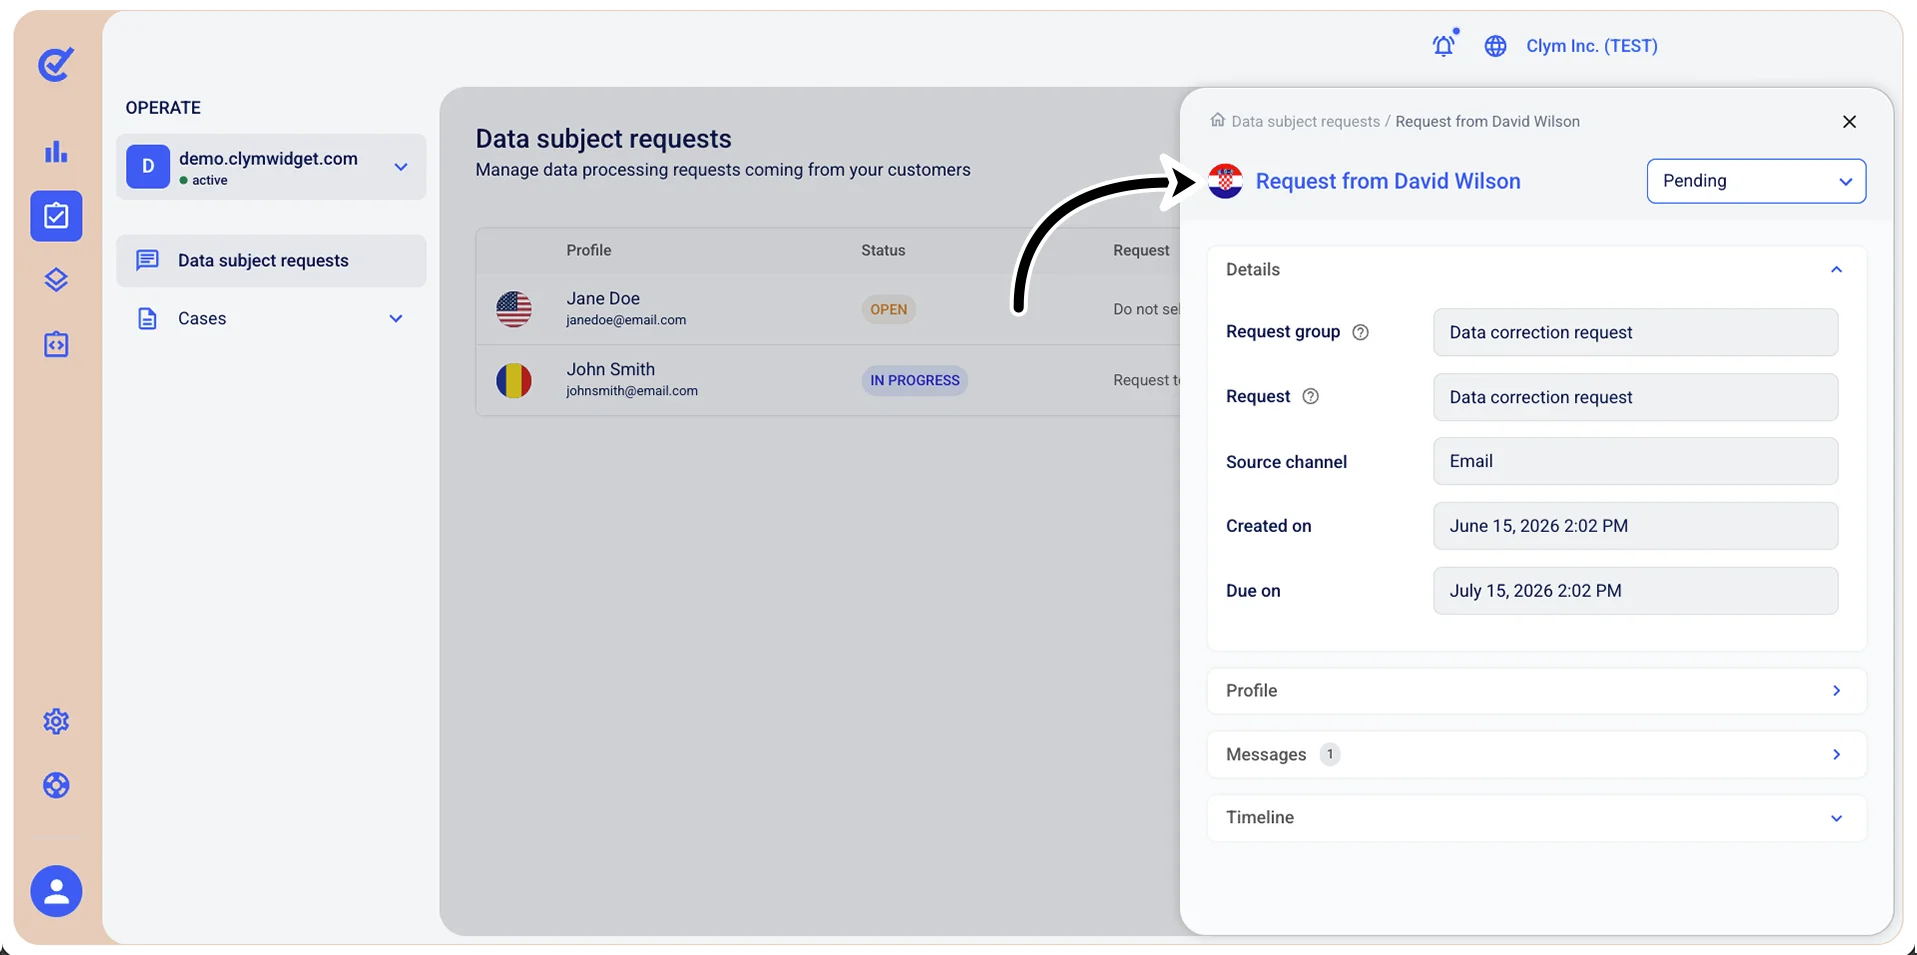
Task: Open the user account avatar
Action: (x=56, y=891)
